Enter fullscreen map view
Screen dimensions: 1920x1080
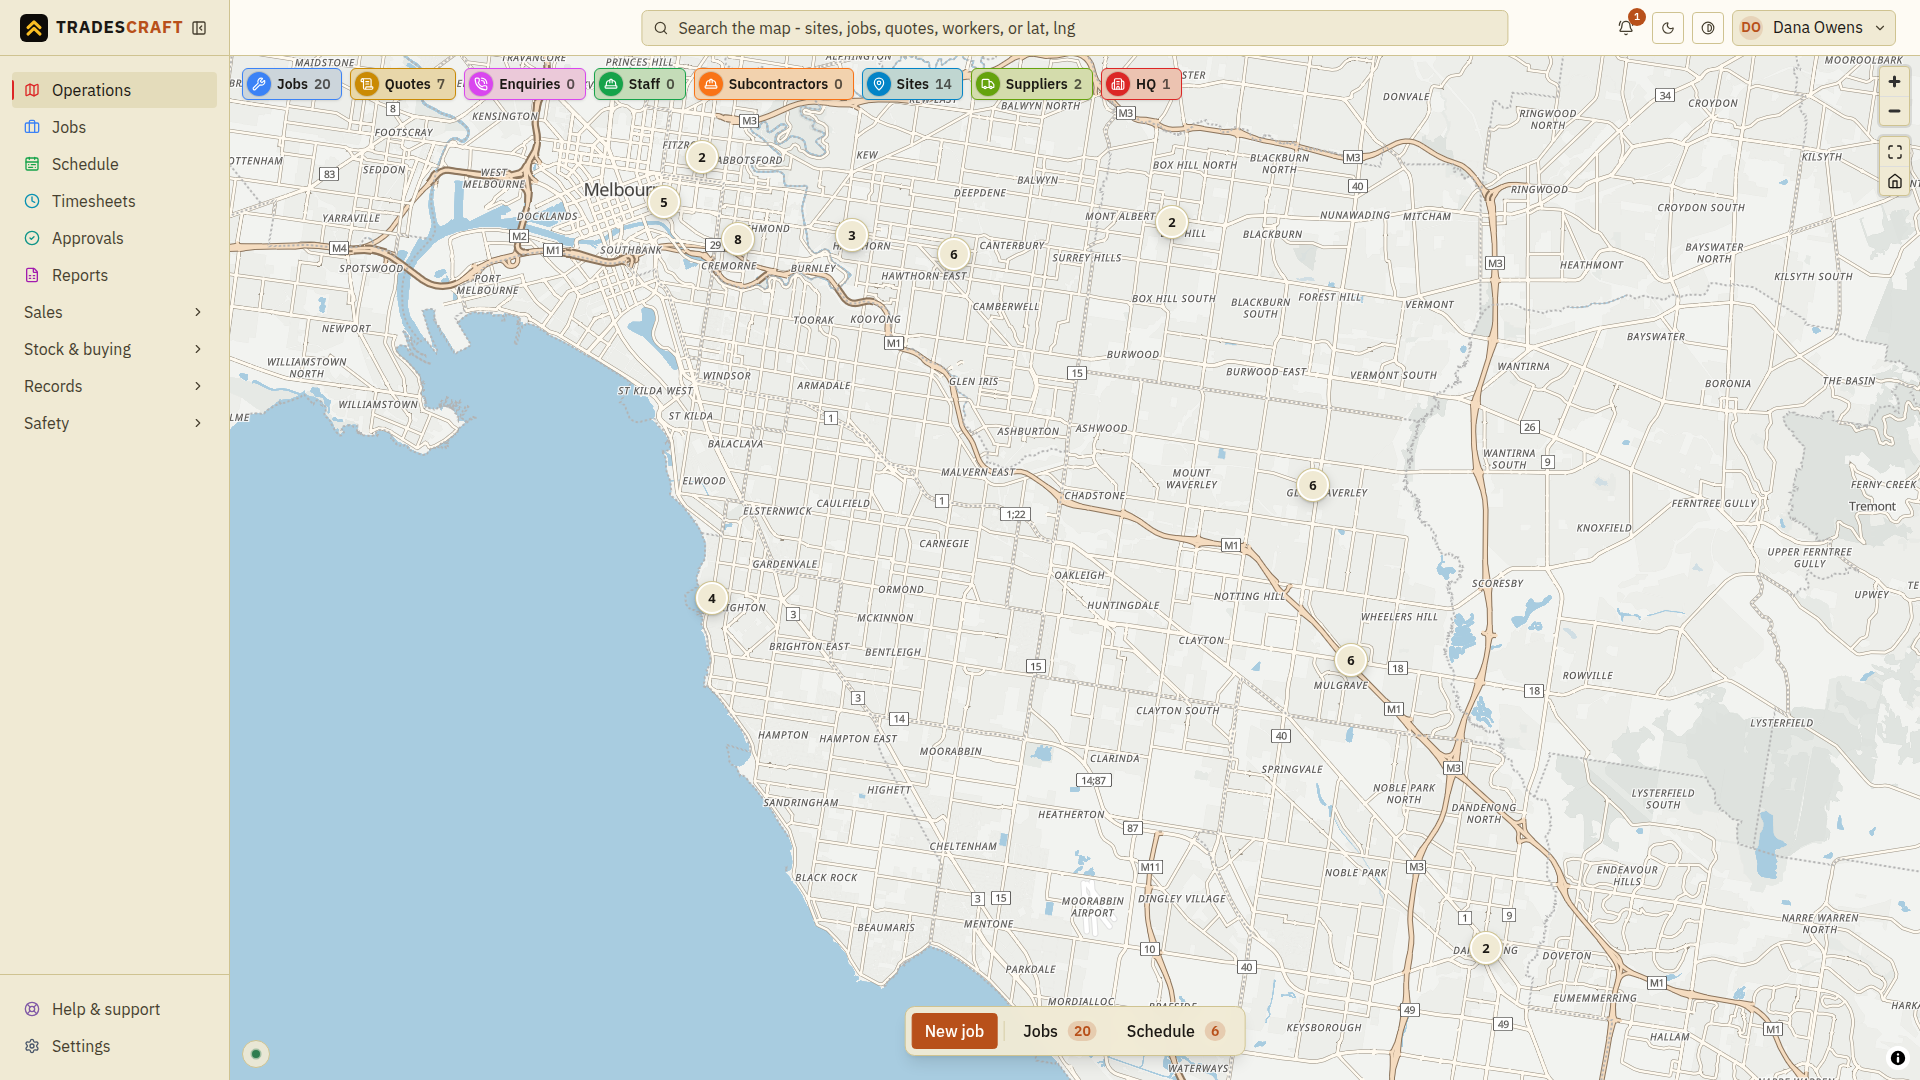[x=1894, y=152]
